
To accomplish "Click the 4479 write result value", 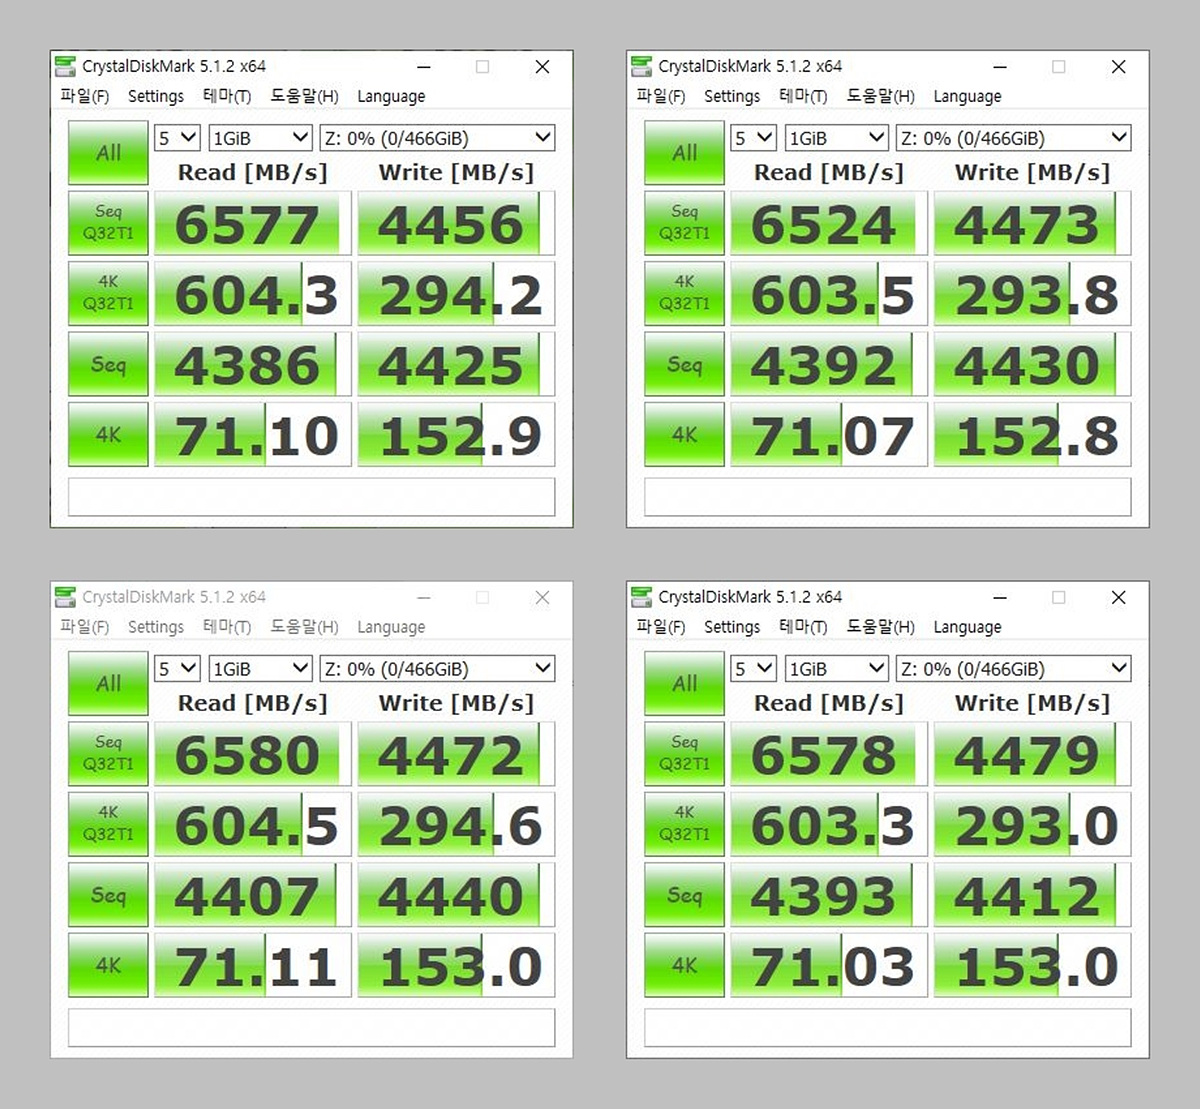I will (x=1032, y=754).
